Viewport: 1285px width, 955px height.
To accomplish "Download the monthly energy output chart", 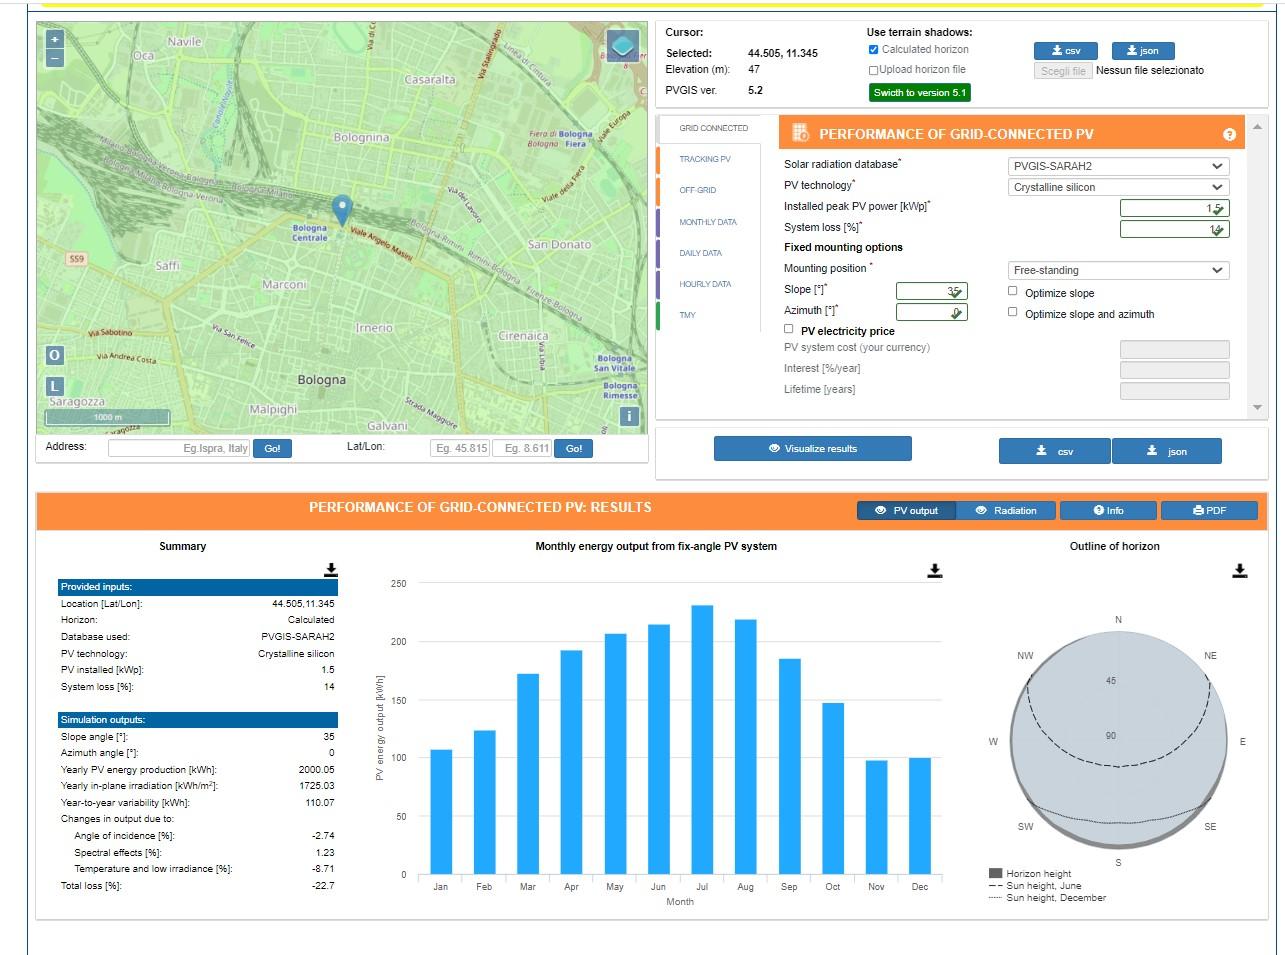I will (935, 570).
